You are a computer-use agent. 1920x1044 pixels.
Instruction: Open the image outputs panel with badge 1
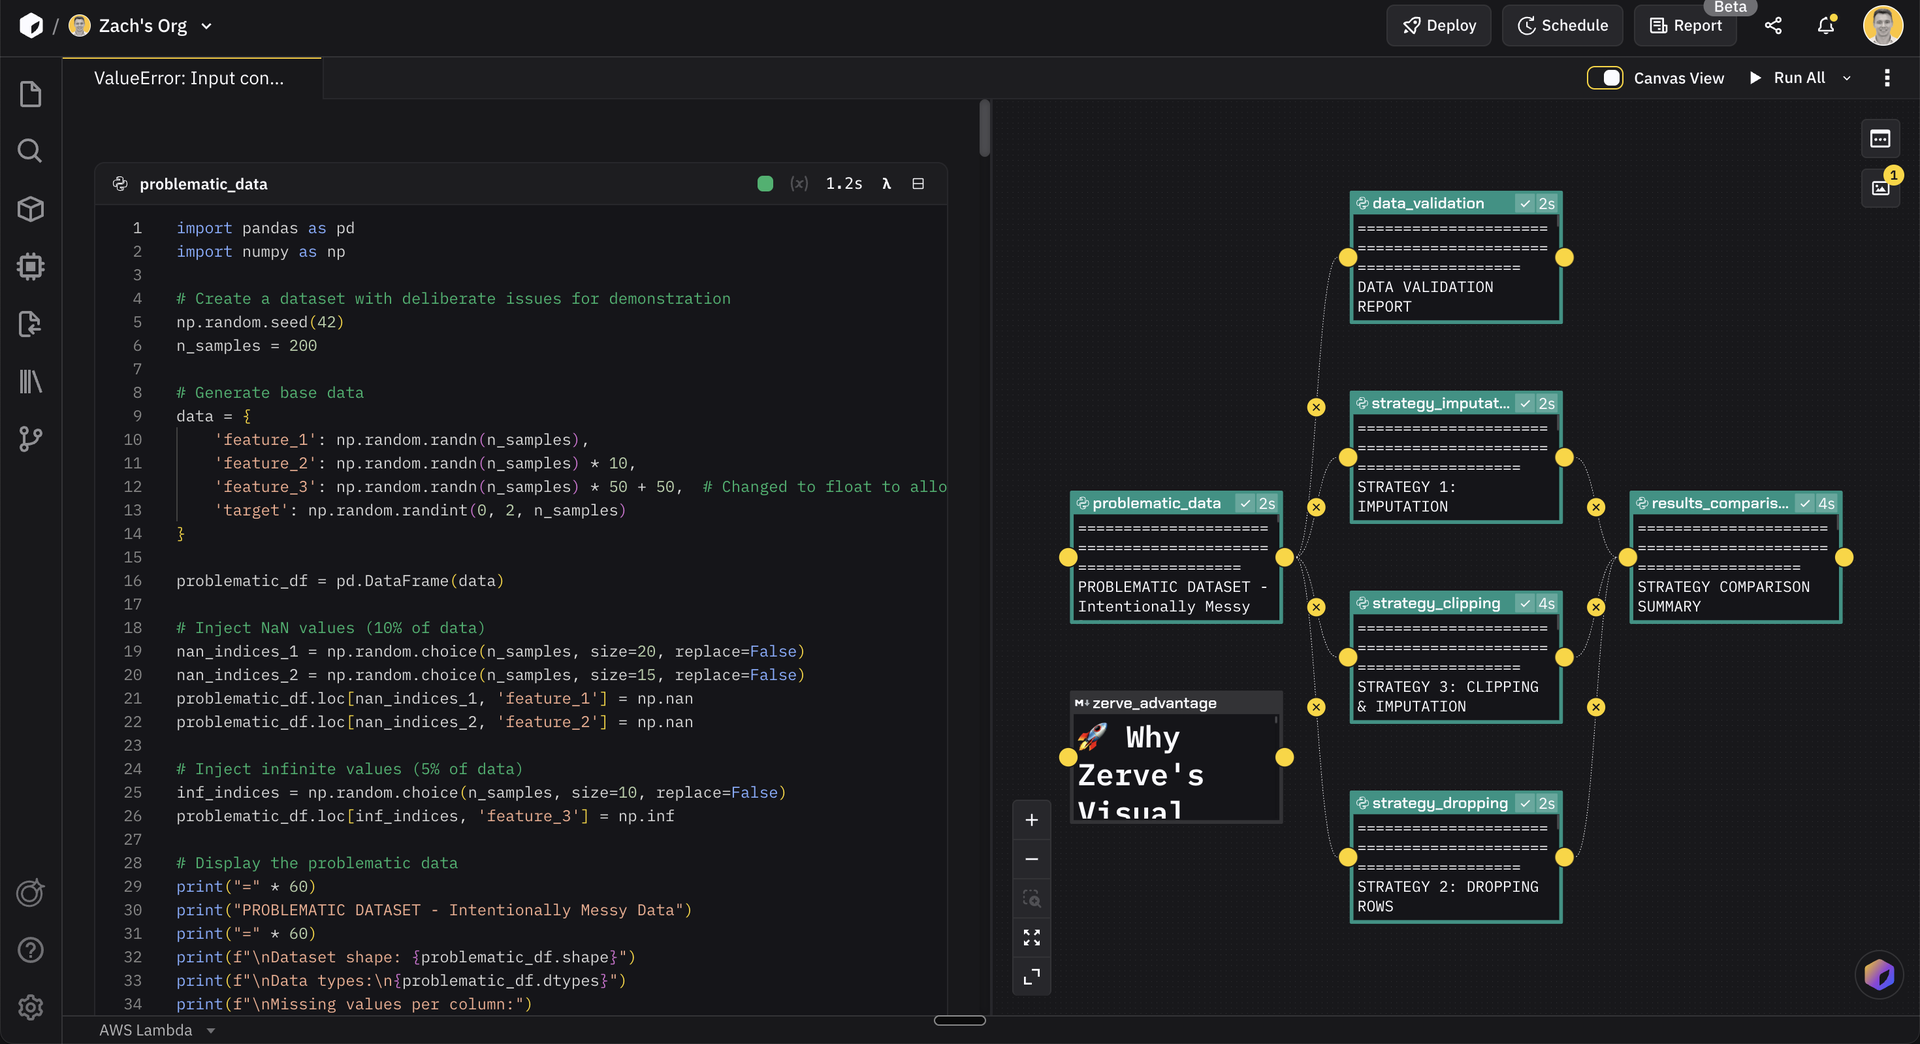coord(1880,187)
